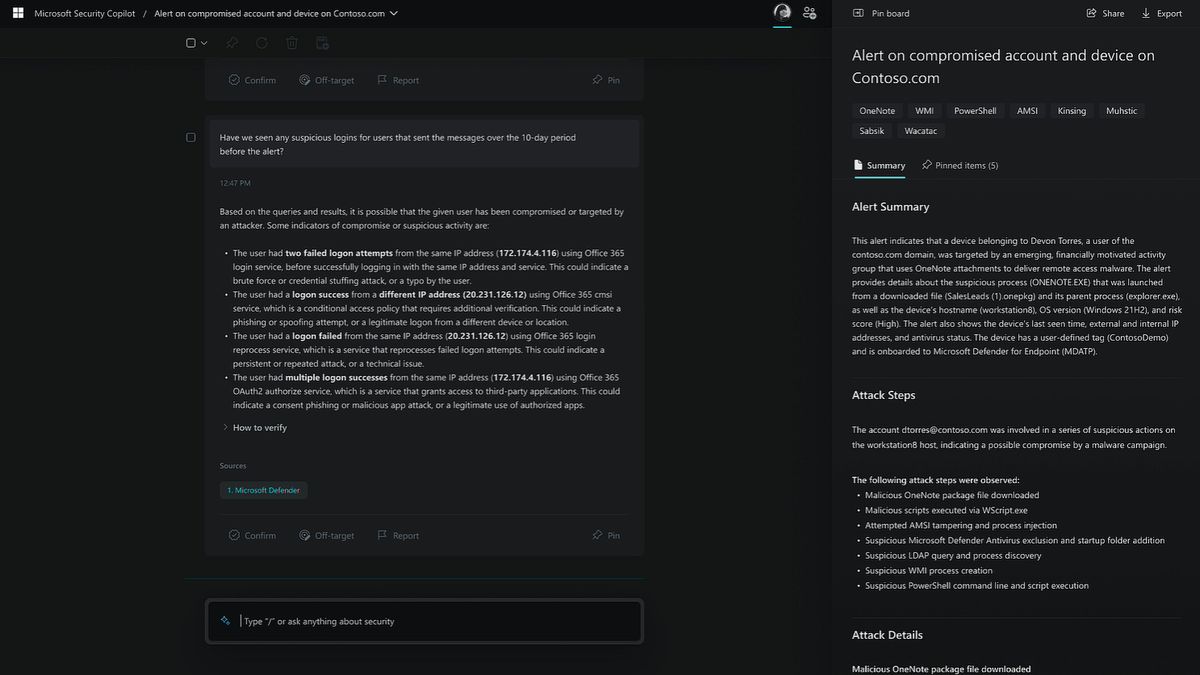Open the Microsoft Defender source link
Viewport: 1200px width, 675px height.
click(263, 490)
